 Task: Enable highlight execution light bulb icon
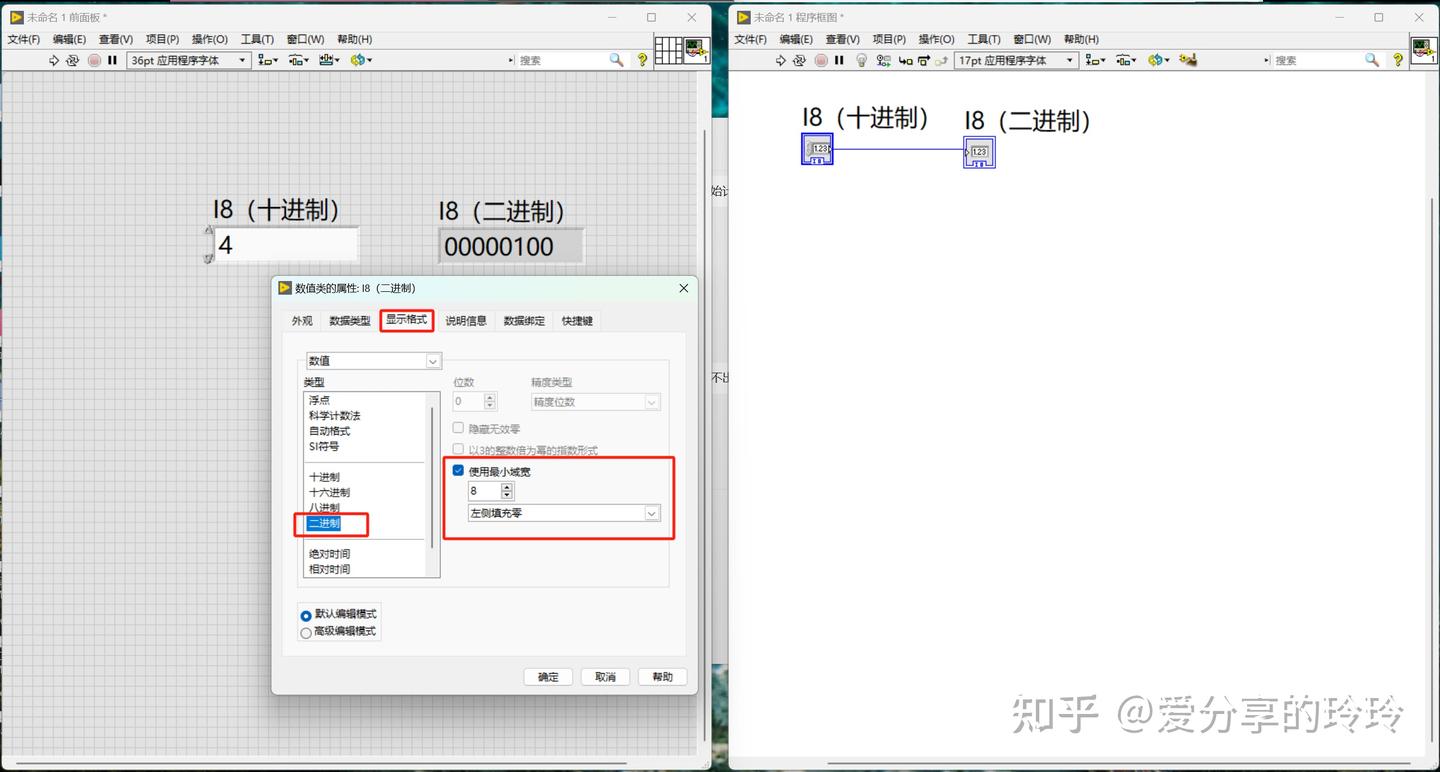[861, 60]
